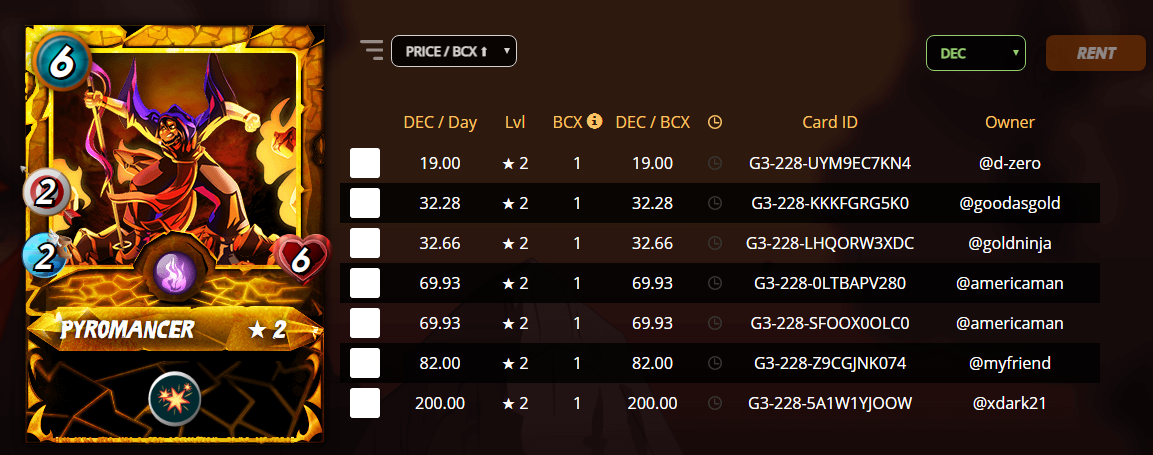
Task: Click the Card ID column header
Action: click(830, 123)
